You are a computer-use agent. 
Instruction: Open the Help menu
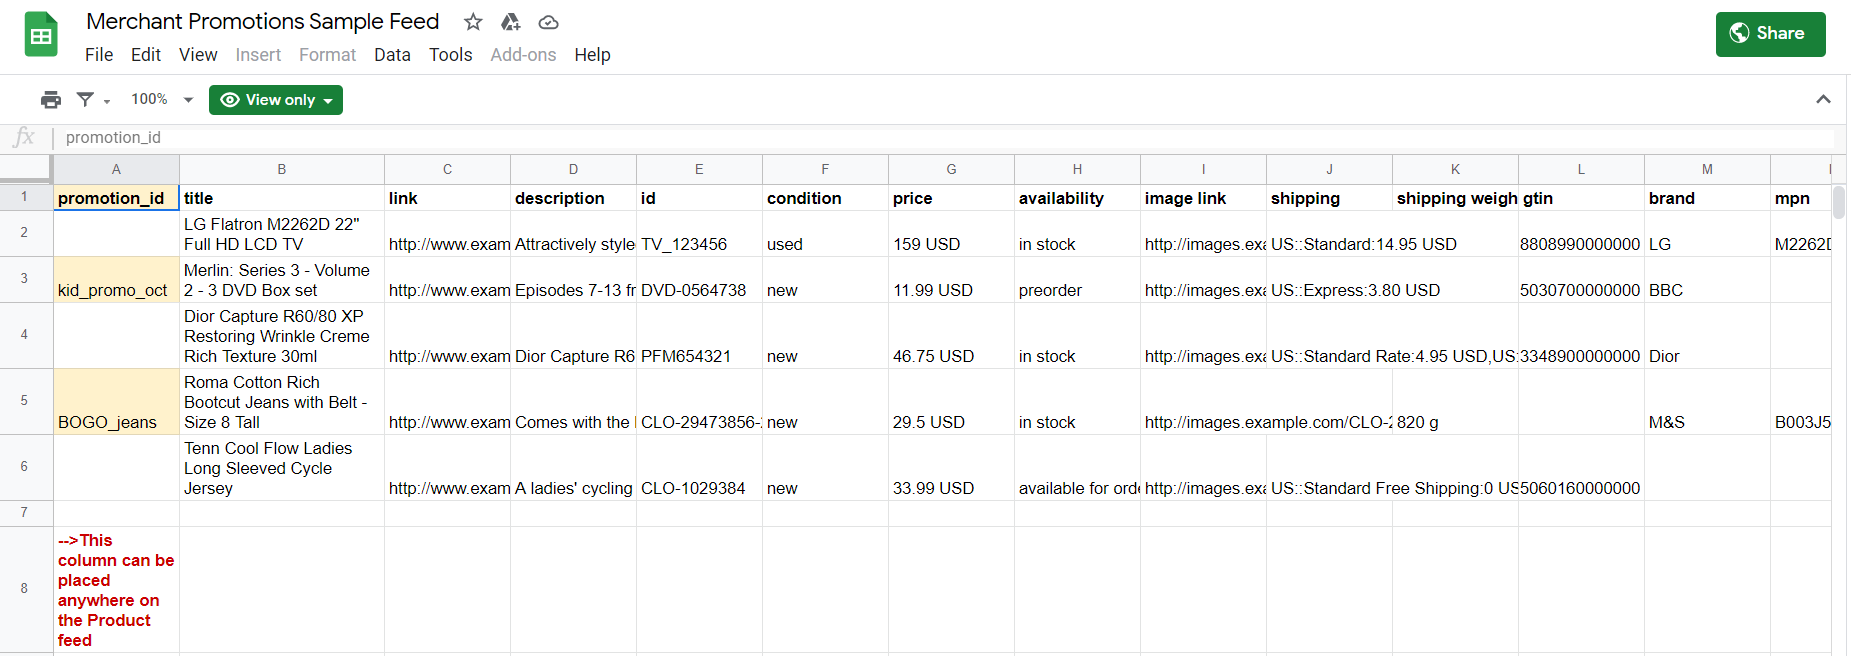pos(592,55)
